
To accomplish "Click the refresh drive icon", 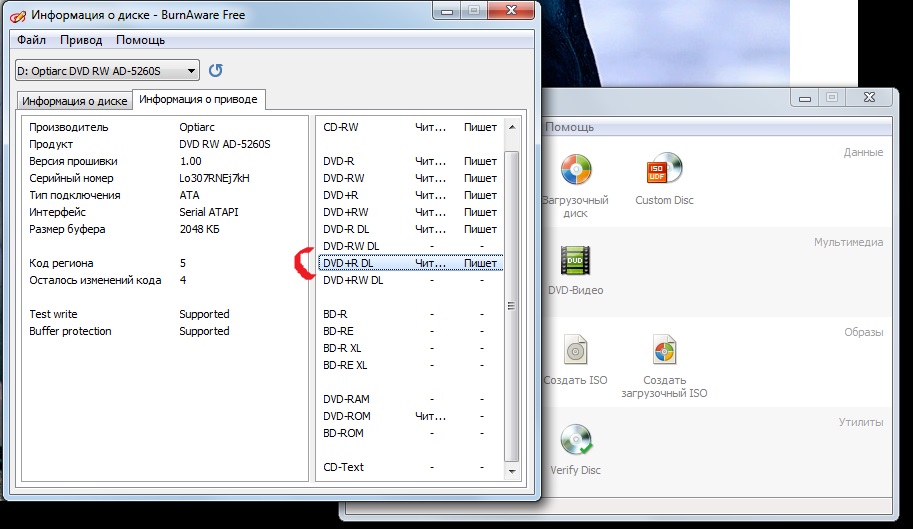I will click(215, 70).
